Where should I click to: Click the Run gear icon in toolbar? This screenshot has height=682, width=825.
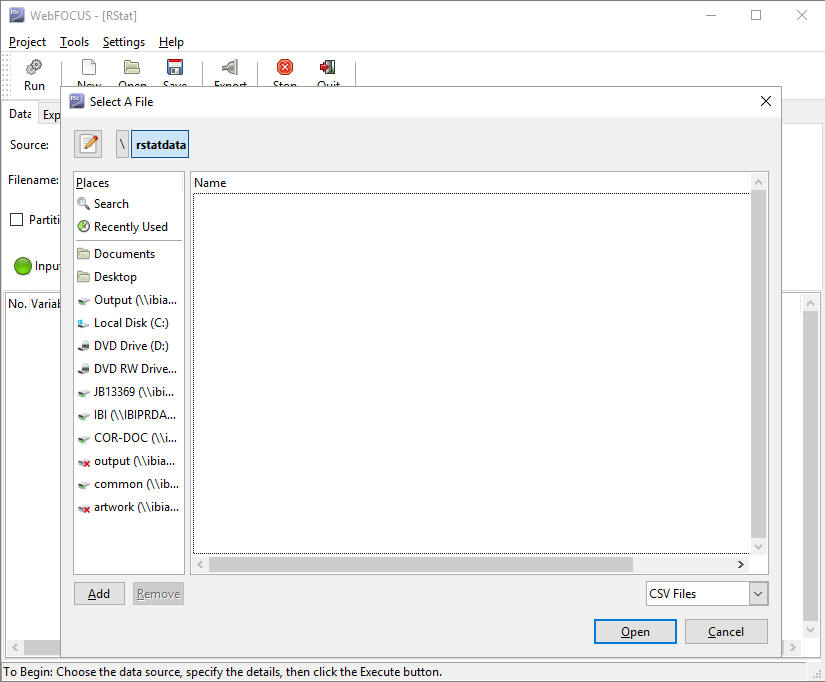(34, 67)
